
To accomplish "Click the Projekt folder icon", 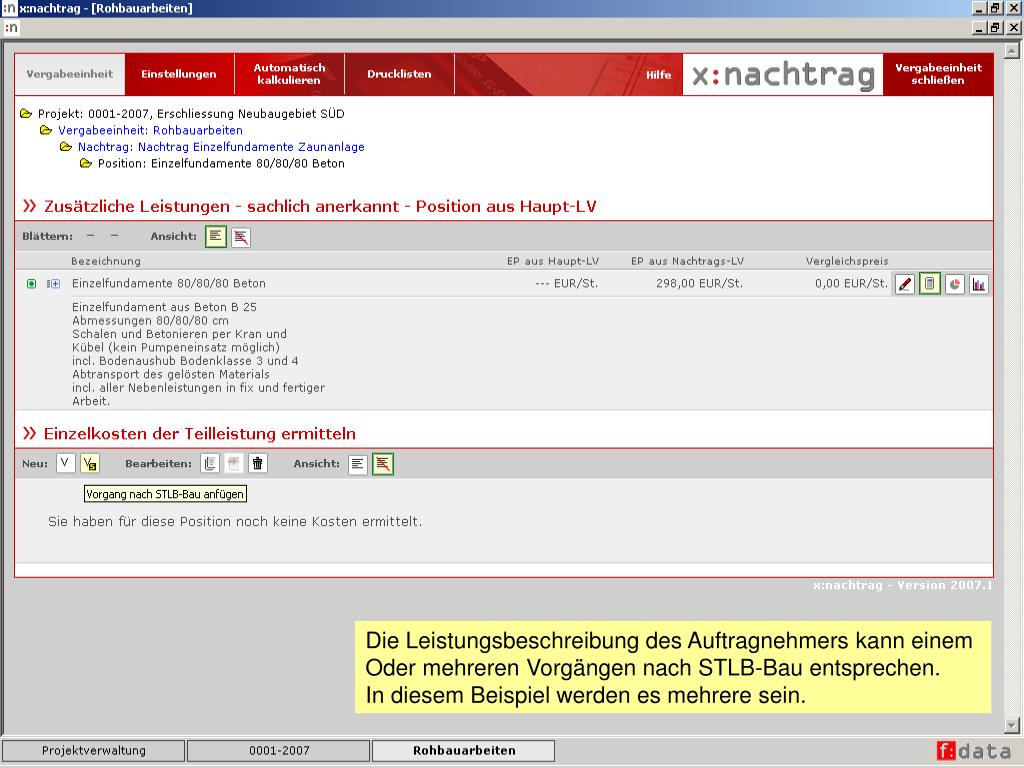I will (x=26, y=114).
